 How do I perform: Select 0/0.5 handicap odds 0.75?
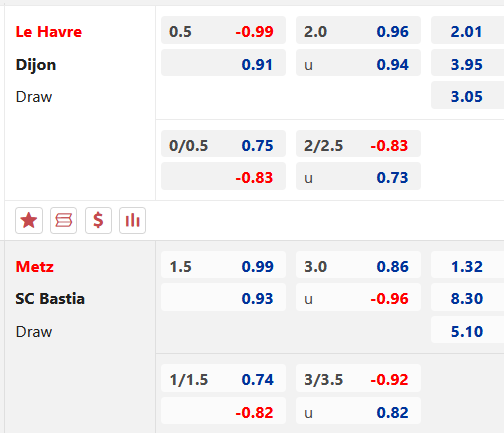coord(223,144)
